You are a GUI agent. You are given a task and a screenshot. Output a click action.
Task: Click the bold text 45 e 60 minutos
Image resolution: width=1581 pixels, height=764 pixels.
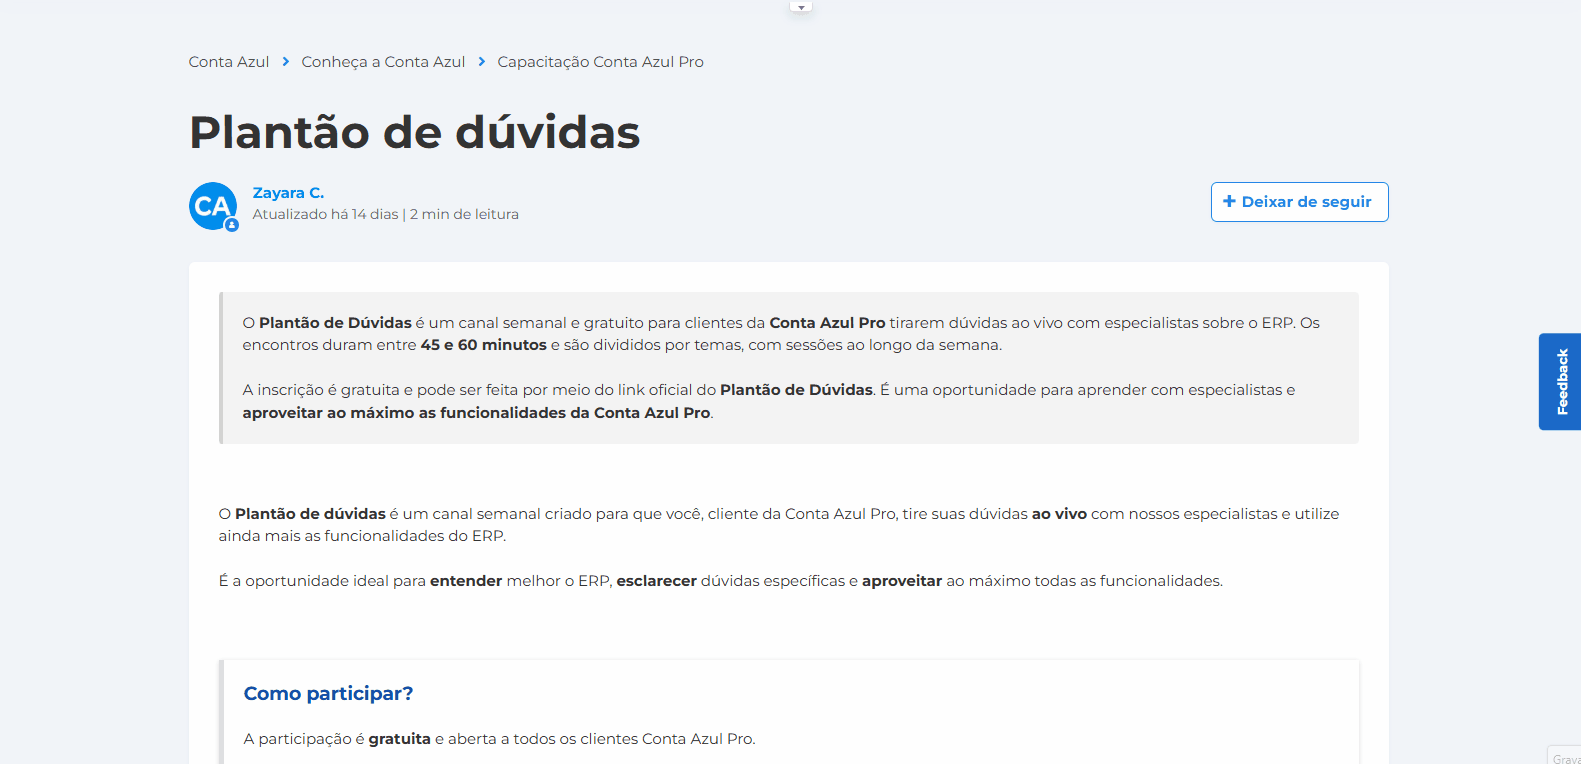[483, 345]
